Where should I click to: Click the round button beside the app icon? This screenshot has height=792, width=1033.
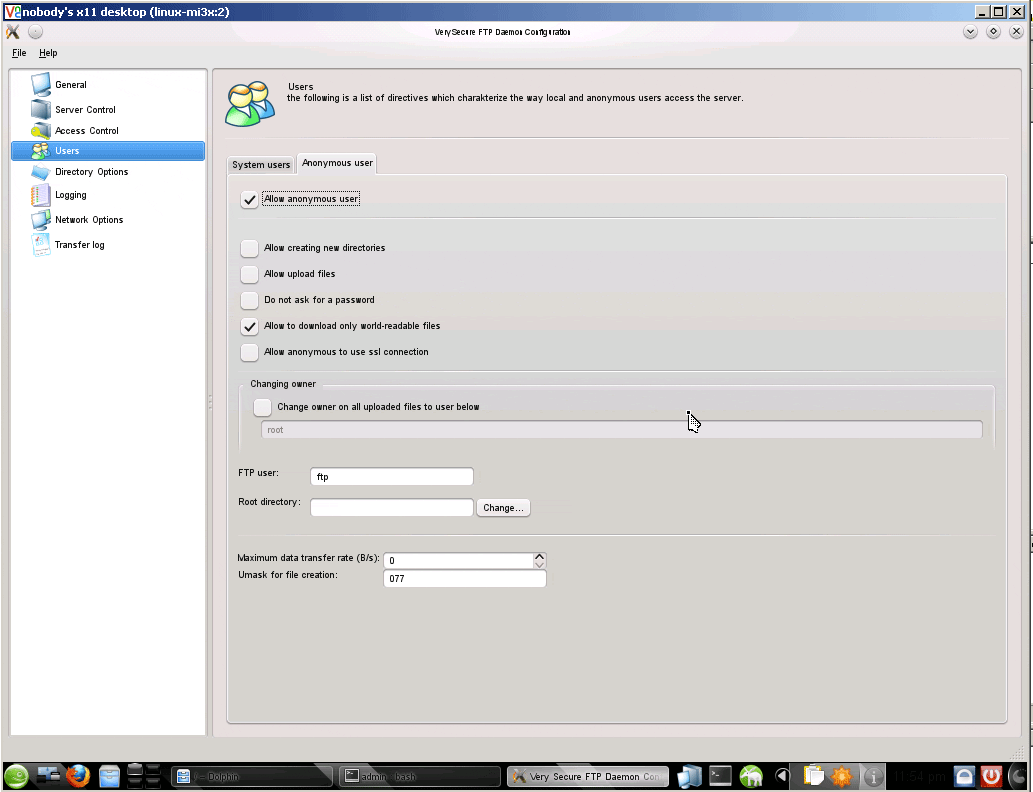(36, 32)
